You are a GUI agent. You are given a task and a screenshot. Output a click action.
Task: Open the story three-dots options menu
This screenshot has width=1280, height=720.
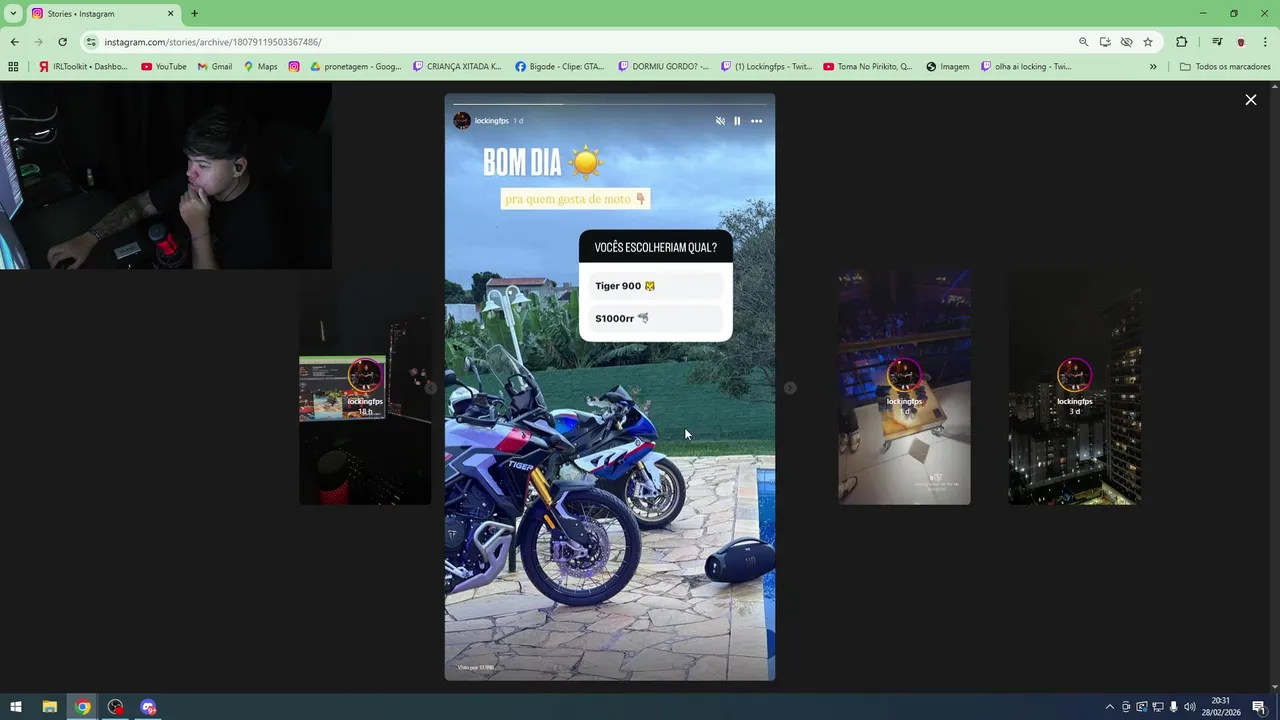pos(756,121)
